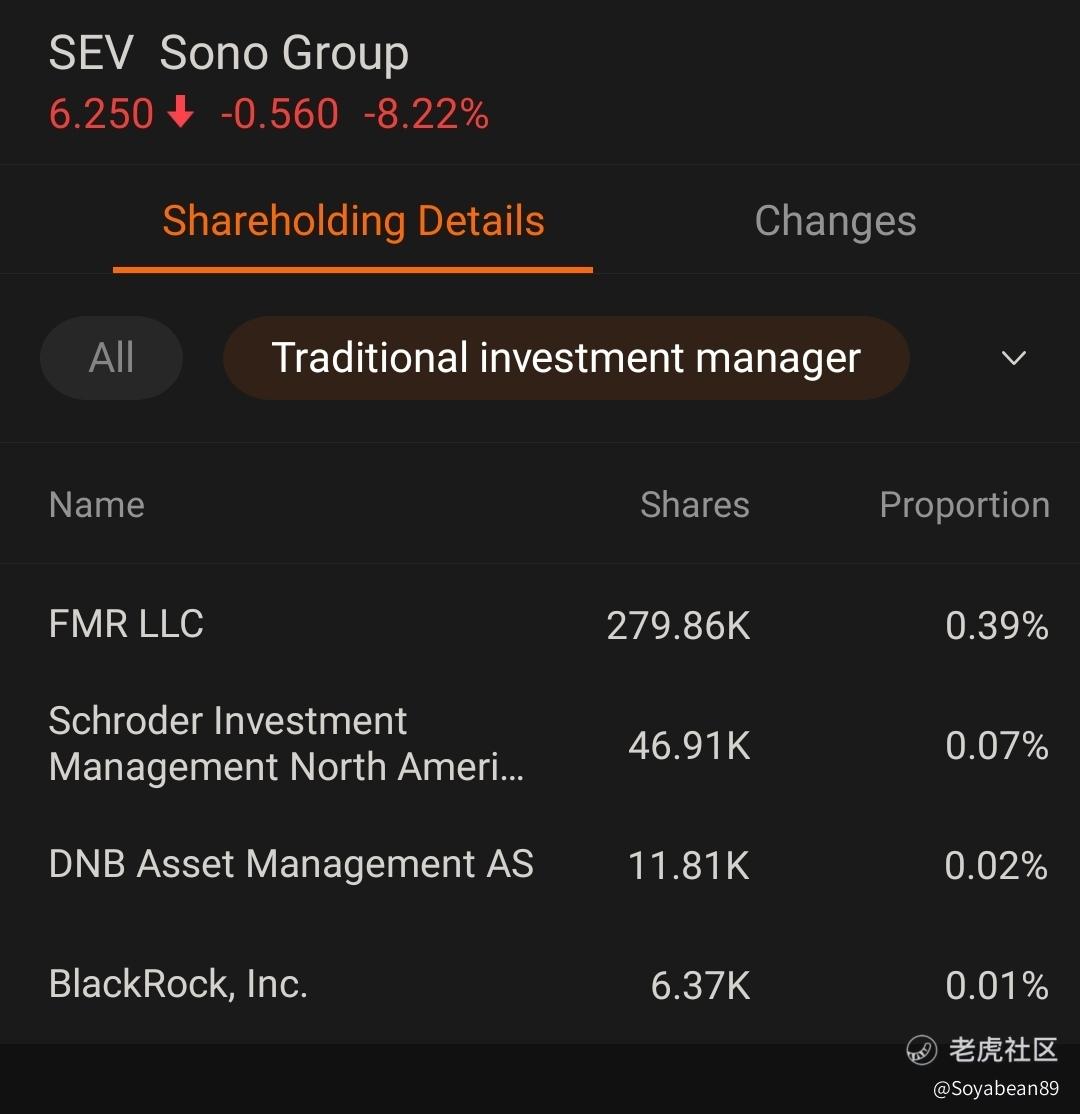This screenshot has height=1114, width=1080.
Task: Click the -8.22% change percentage
Action: coord(426,114)
